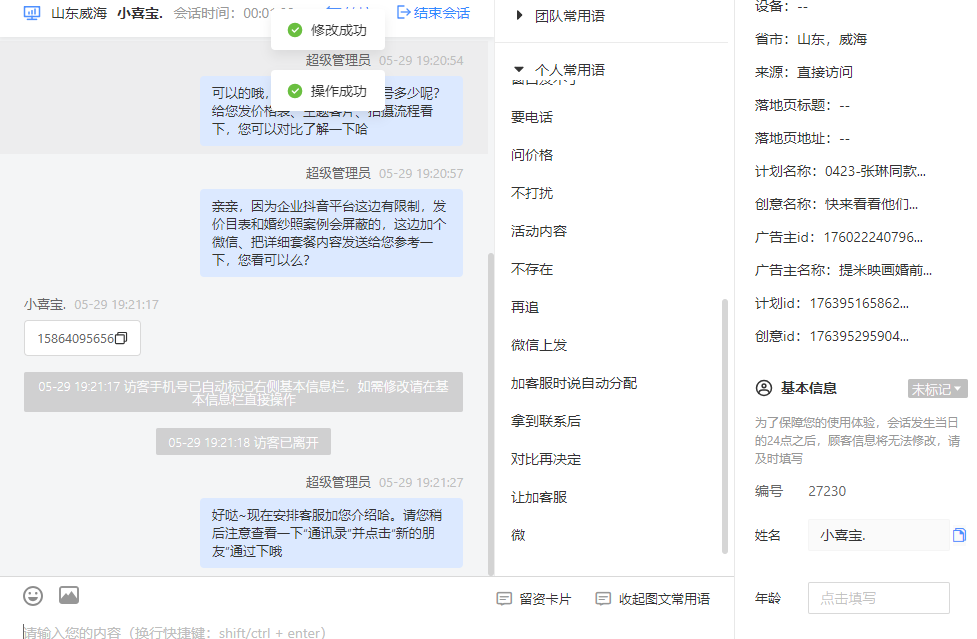Click the 收起图文常用语 icon
The image size is (977, 639).
(x=603, y=599)
